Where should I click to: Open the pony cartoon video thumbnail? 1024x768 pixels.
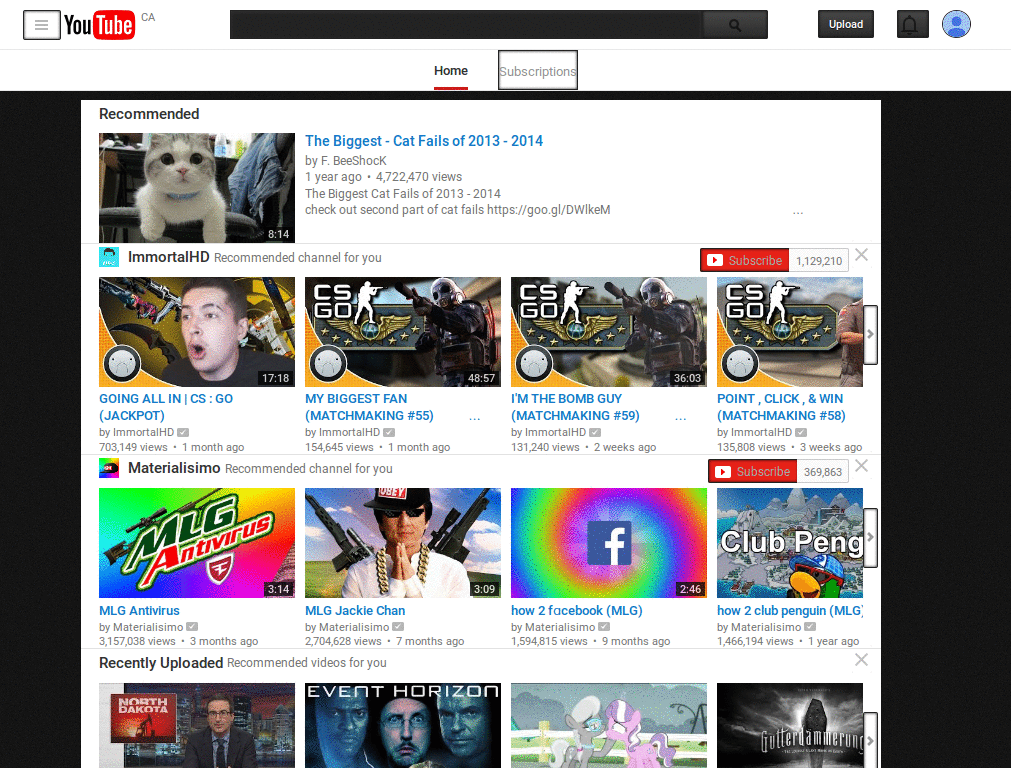point(609,726)
